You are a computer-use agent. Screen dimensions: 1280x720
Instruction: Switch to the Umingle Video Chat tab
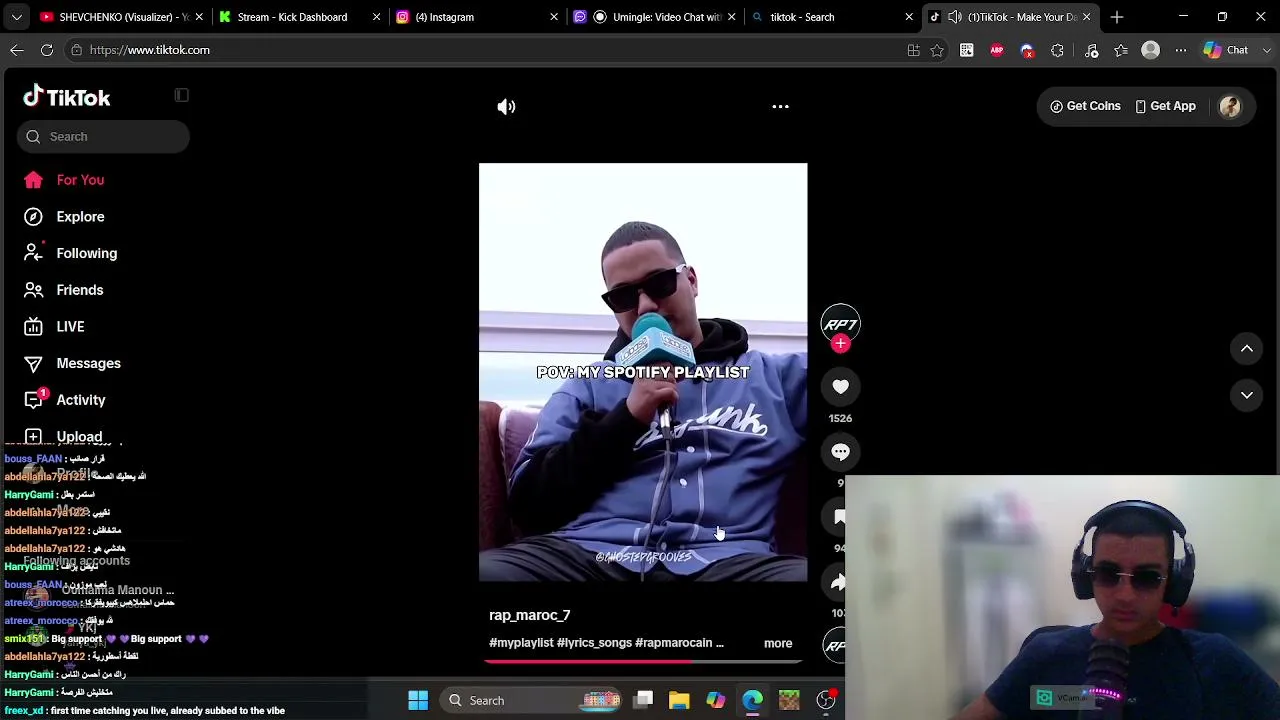coord(655,17)
